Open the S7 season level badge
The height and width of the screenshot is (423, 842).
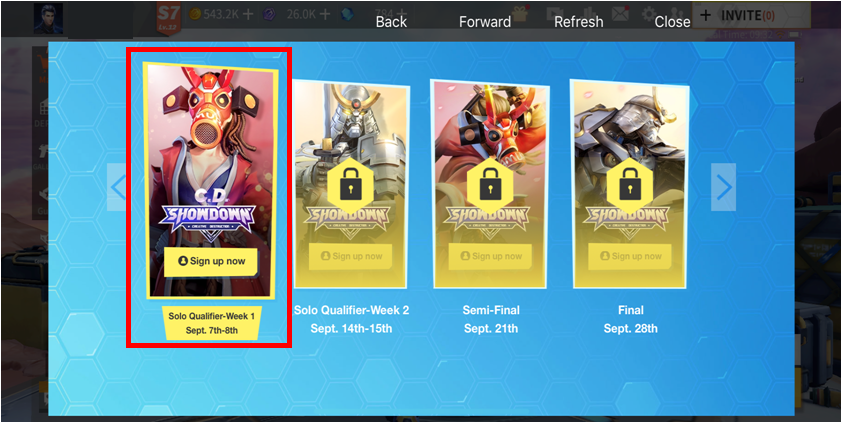point(168,18)
